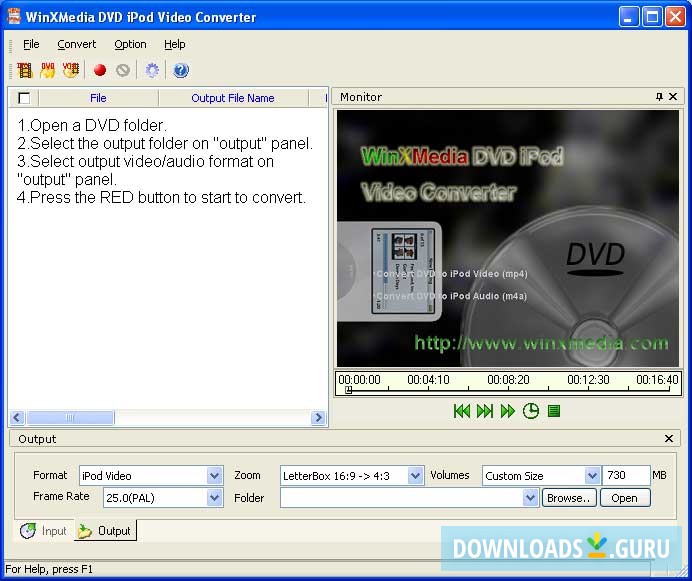Start conversion with the red record button
692x581 pixels.
[100, 70]
